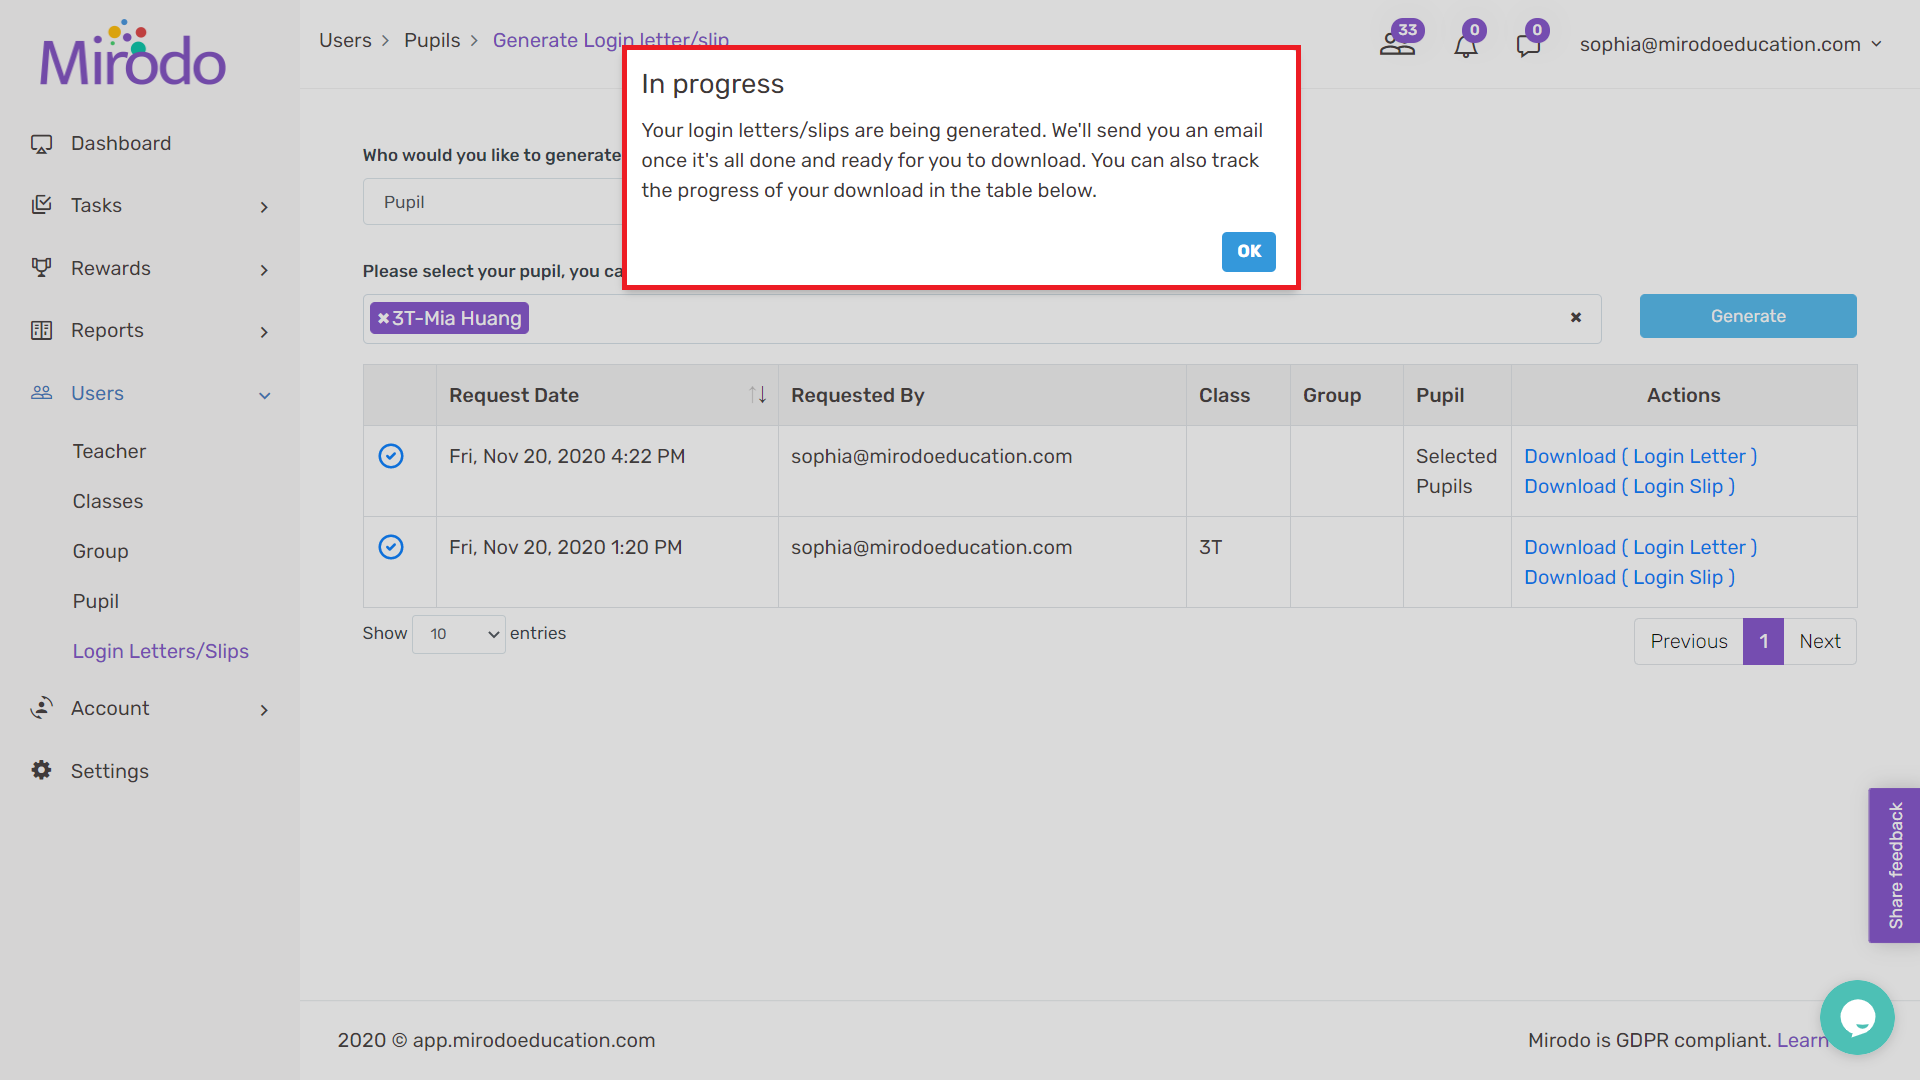Click the Rewards trophy icon
The height and width of the screenshot is (1080, 1920).
point(41,268)
